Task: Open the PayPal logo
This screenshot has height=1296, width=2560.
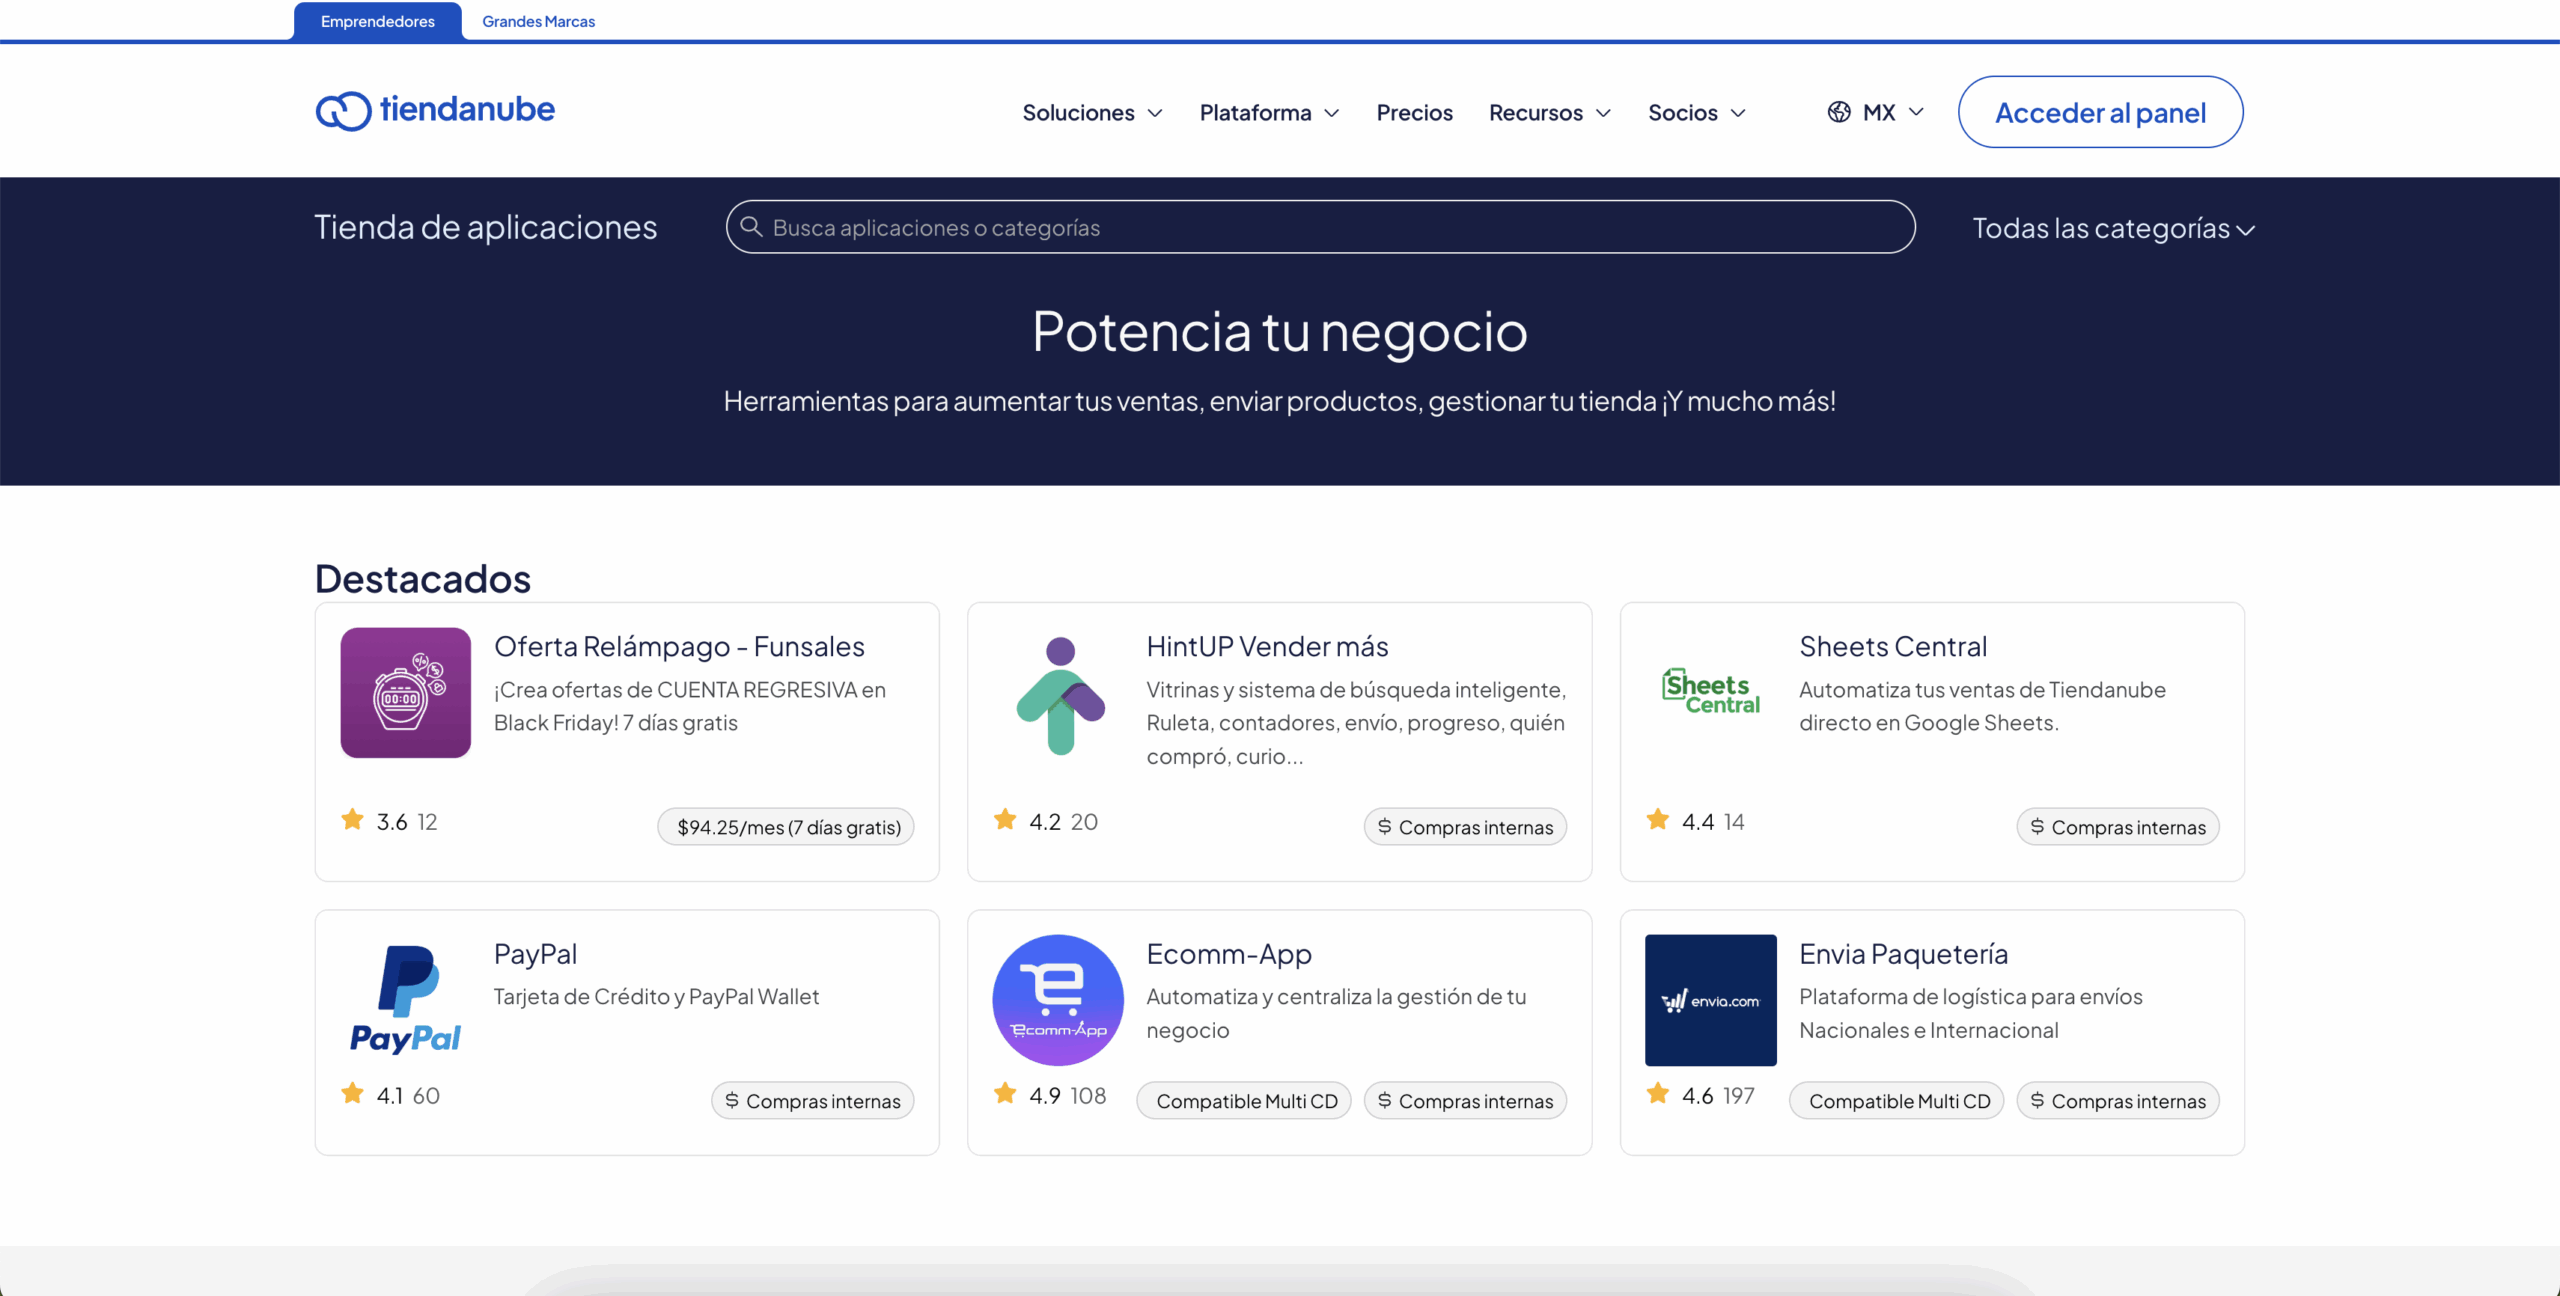Action: [405, 999]
